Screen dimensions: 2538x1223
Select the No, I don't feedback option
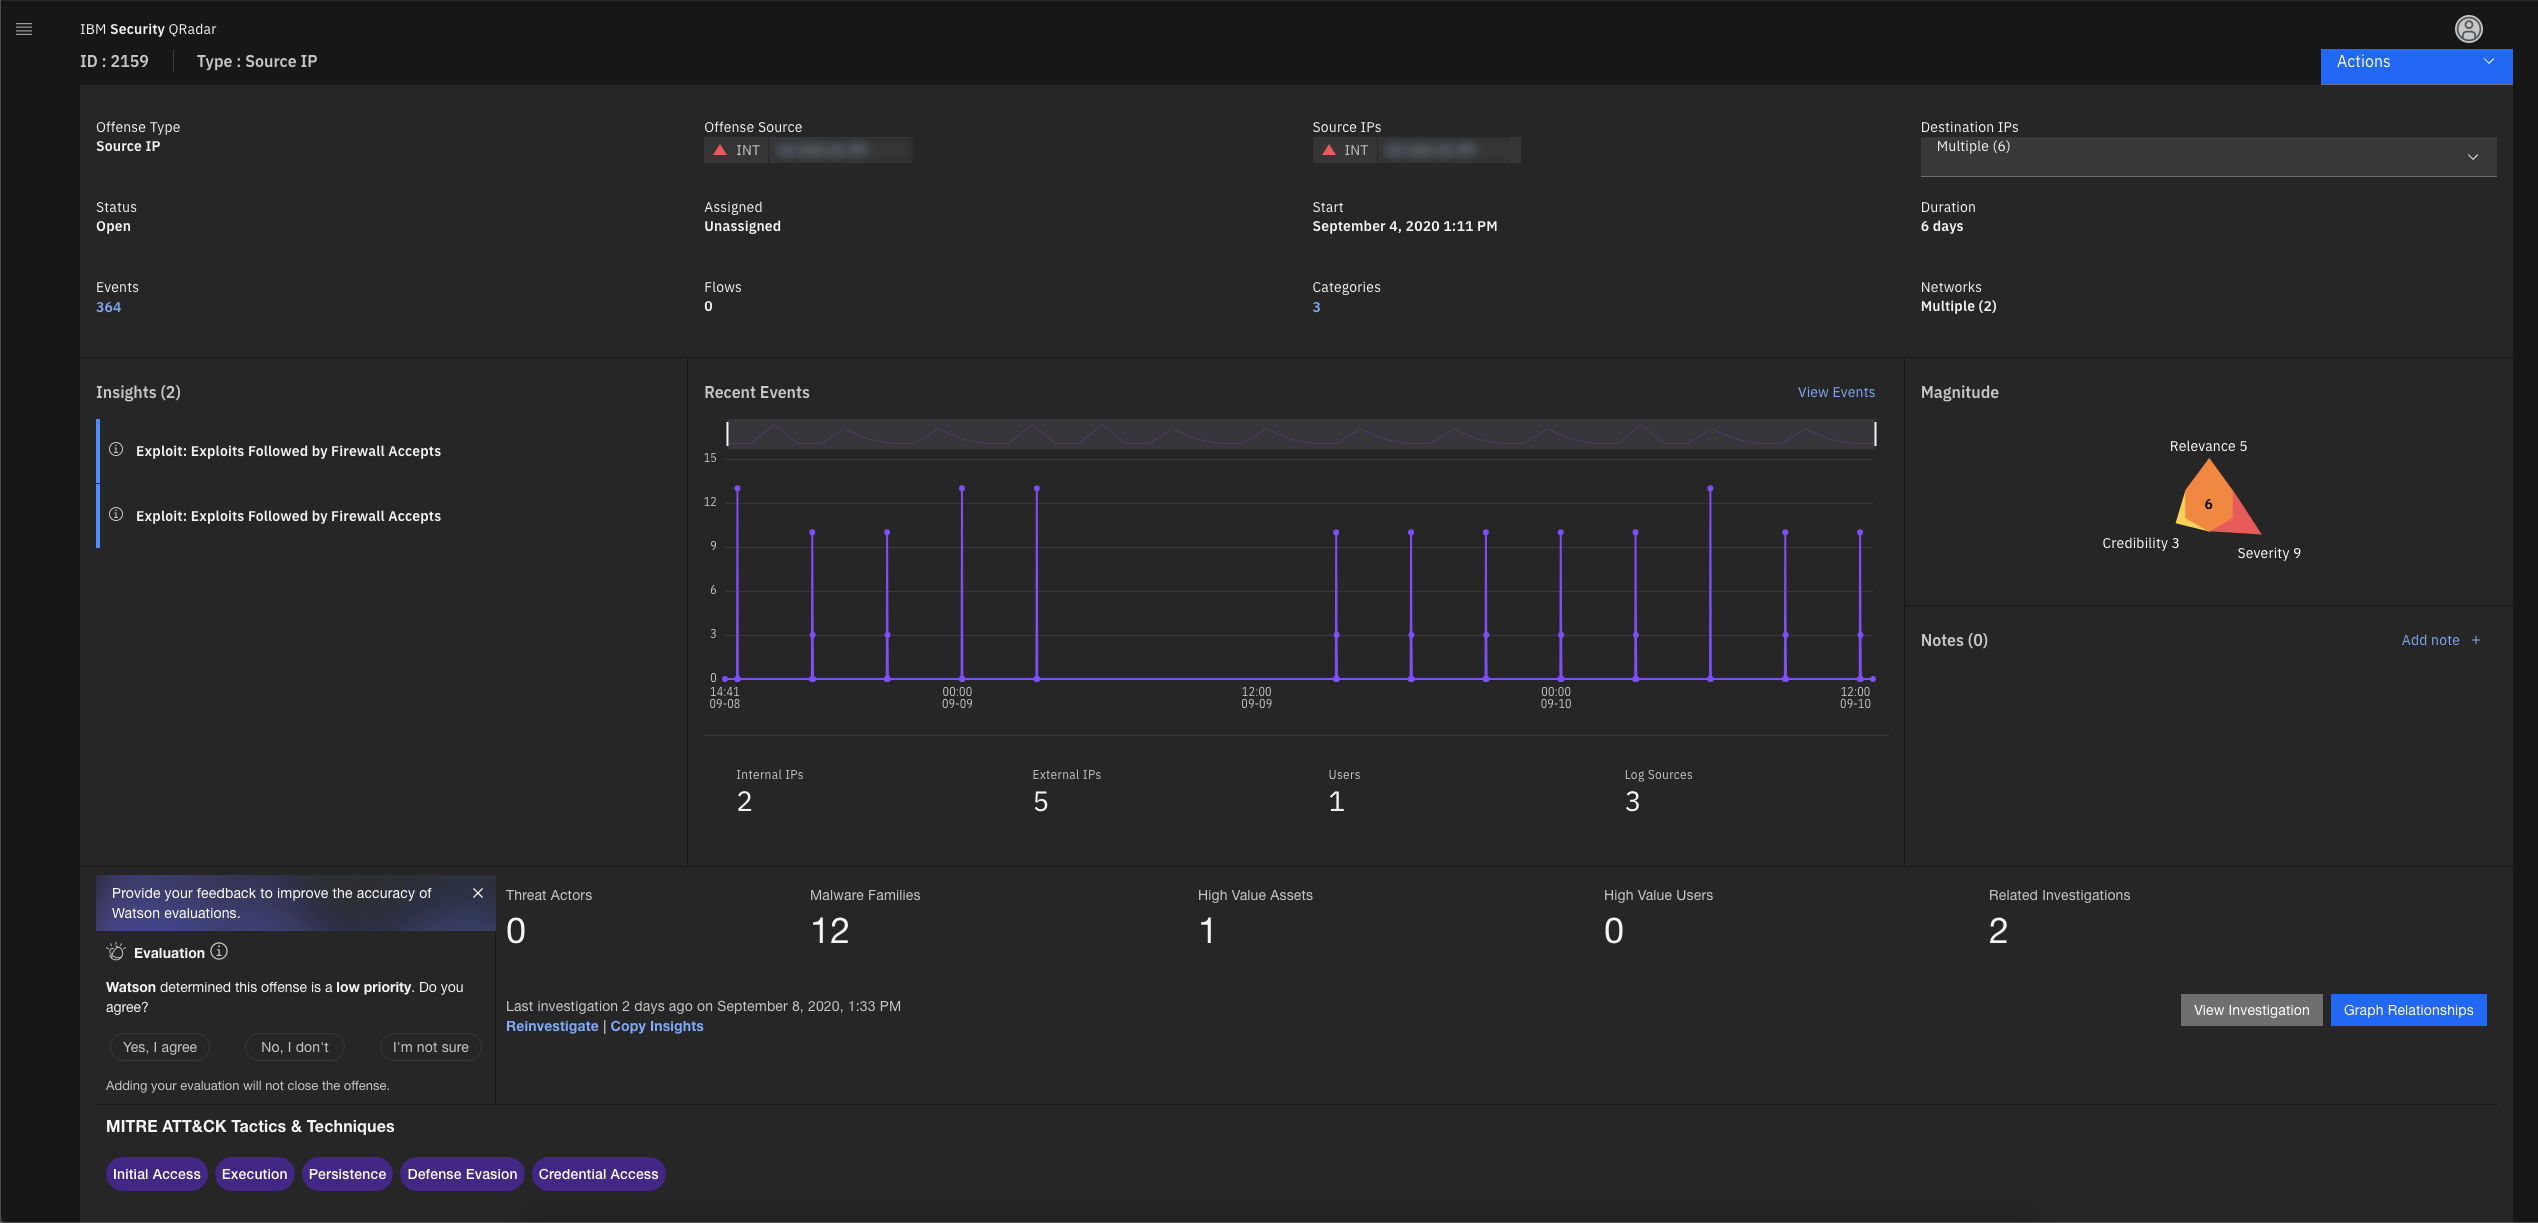294,1046
